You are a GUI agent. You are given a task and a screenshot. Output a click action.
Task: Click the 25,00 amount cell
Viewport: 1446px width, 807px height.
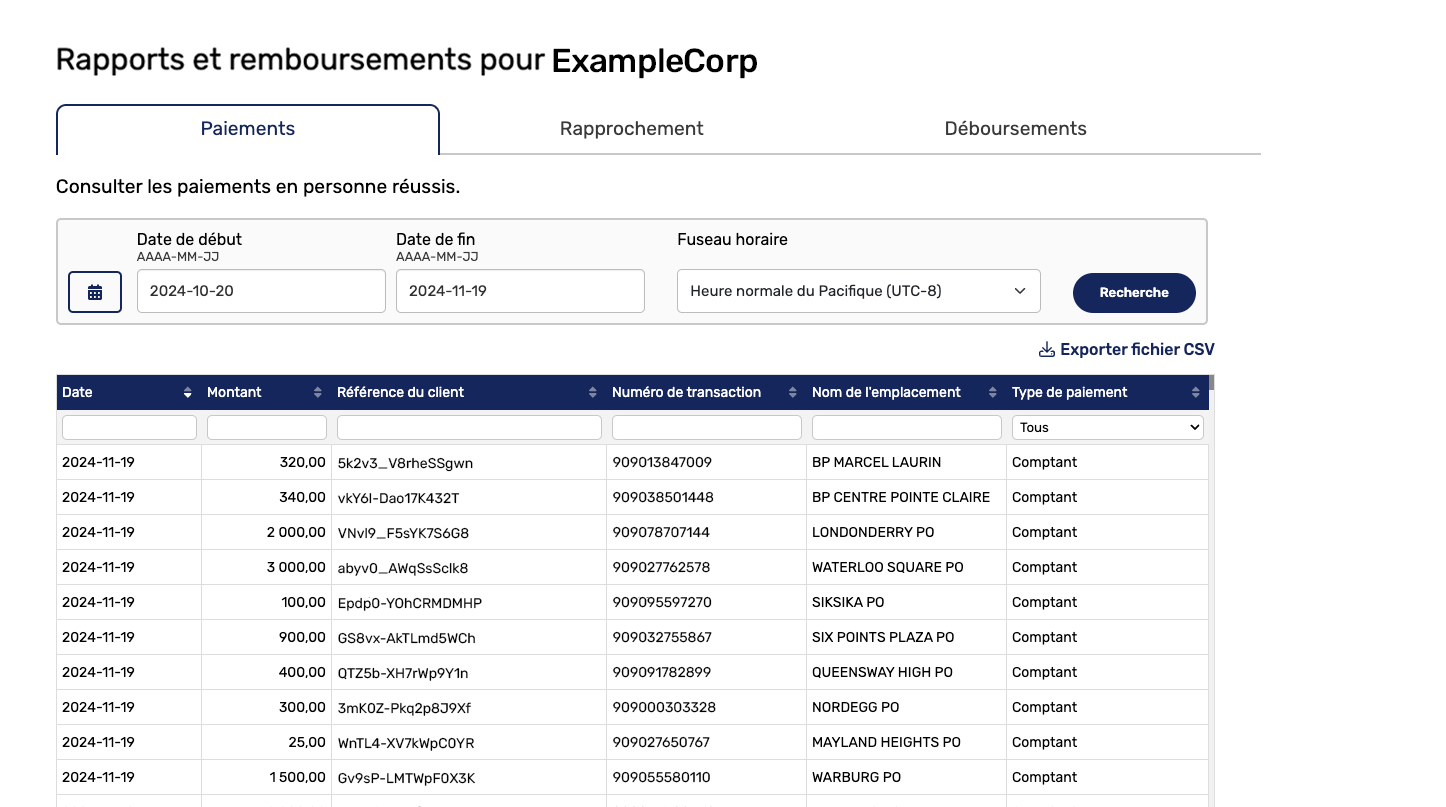(267, 742)
